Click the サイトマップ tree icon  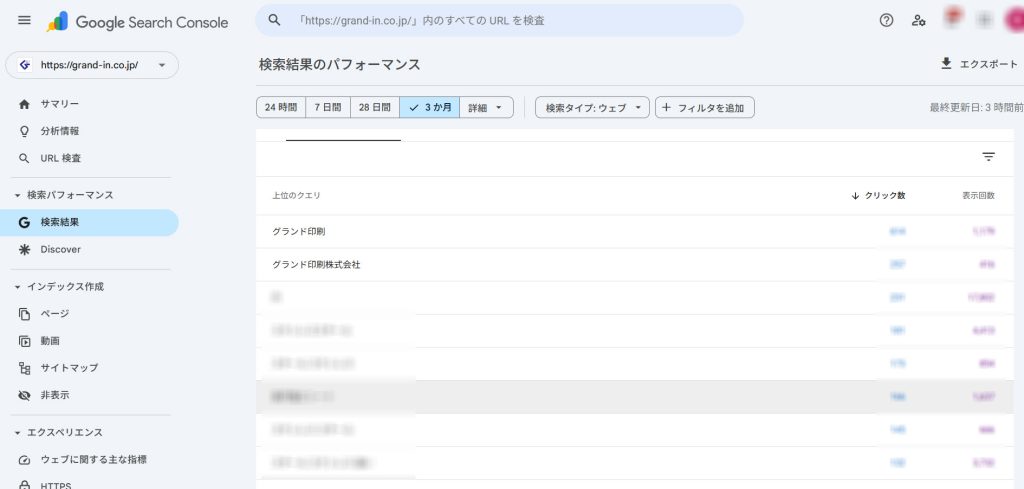24,368
